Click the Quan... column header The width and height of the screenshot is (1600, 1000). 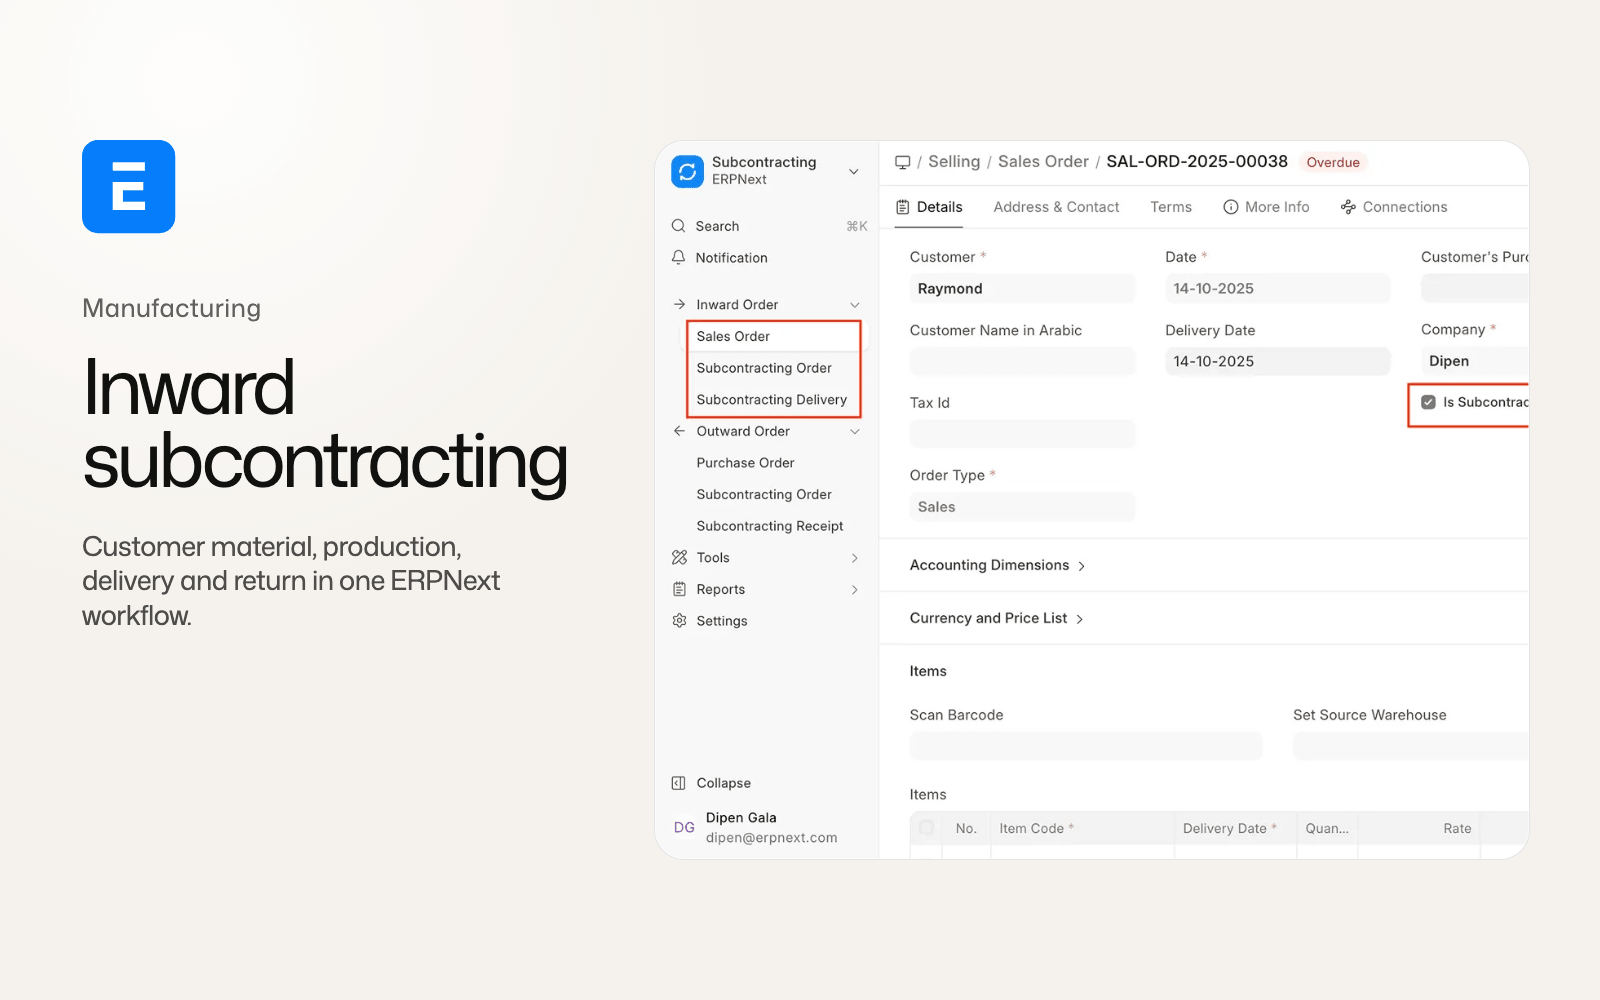[1327, 828]
